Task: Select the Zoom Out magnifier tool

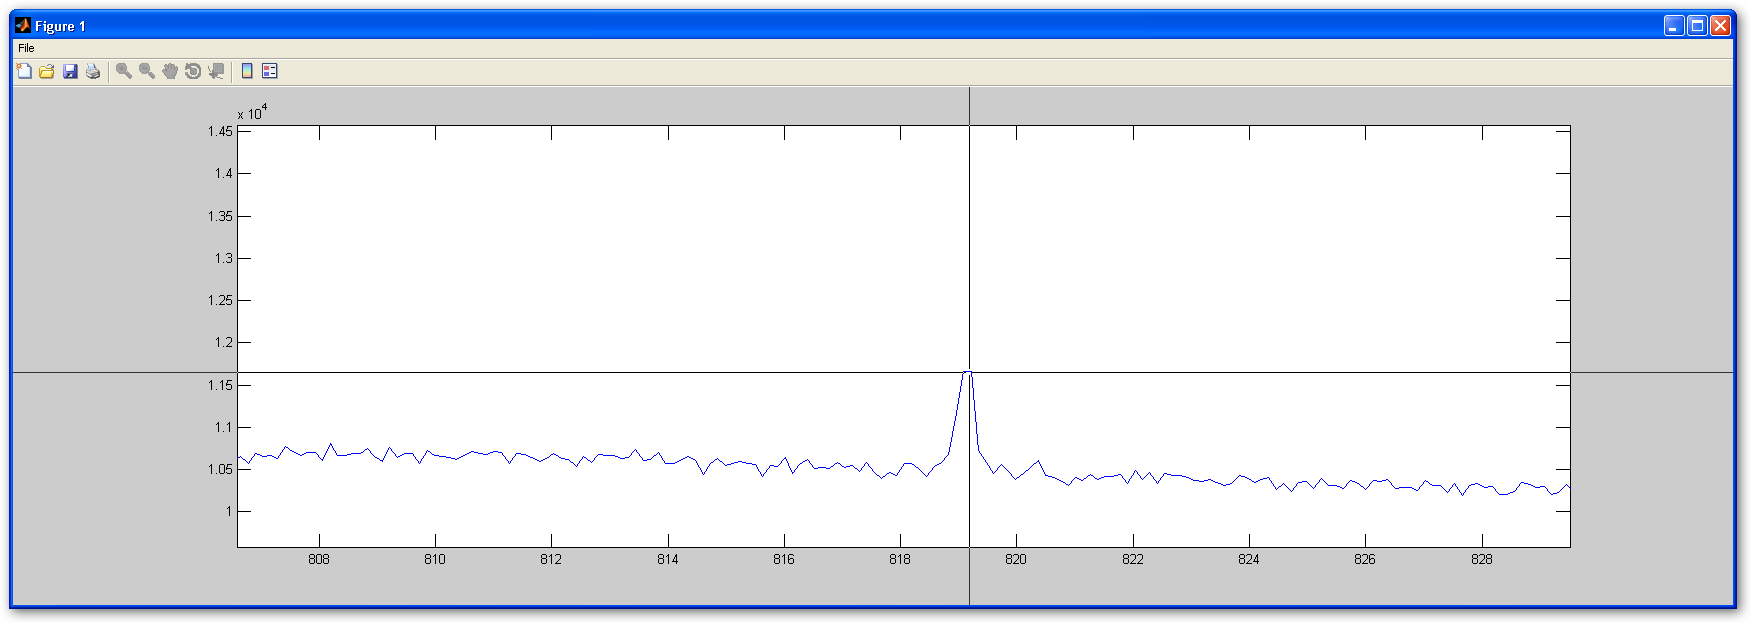Action: [x=147, y=71]
